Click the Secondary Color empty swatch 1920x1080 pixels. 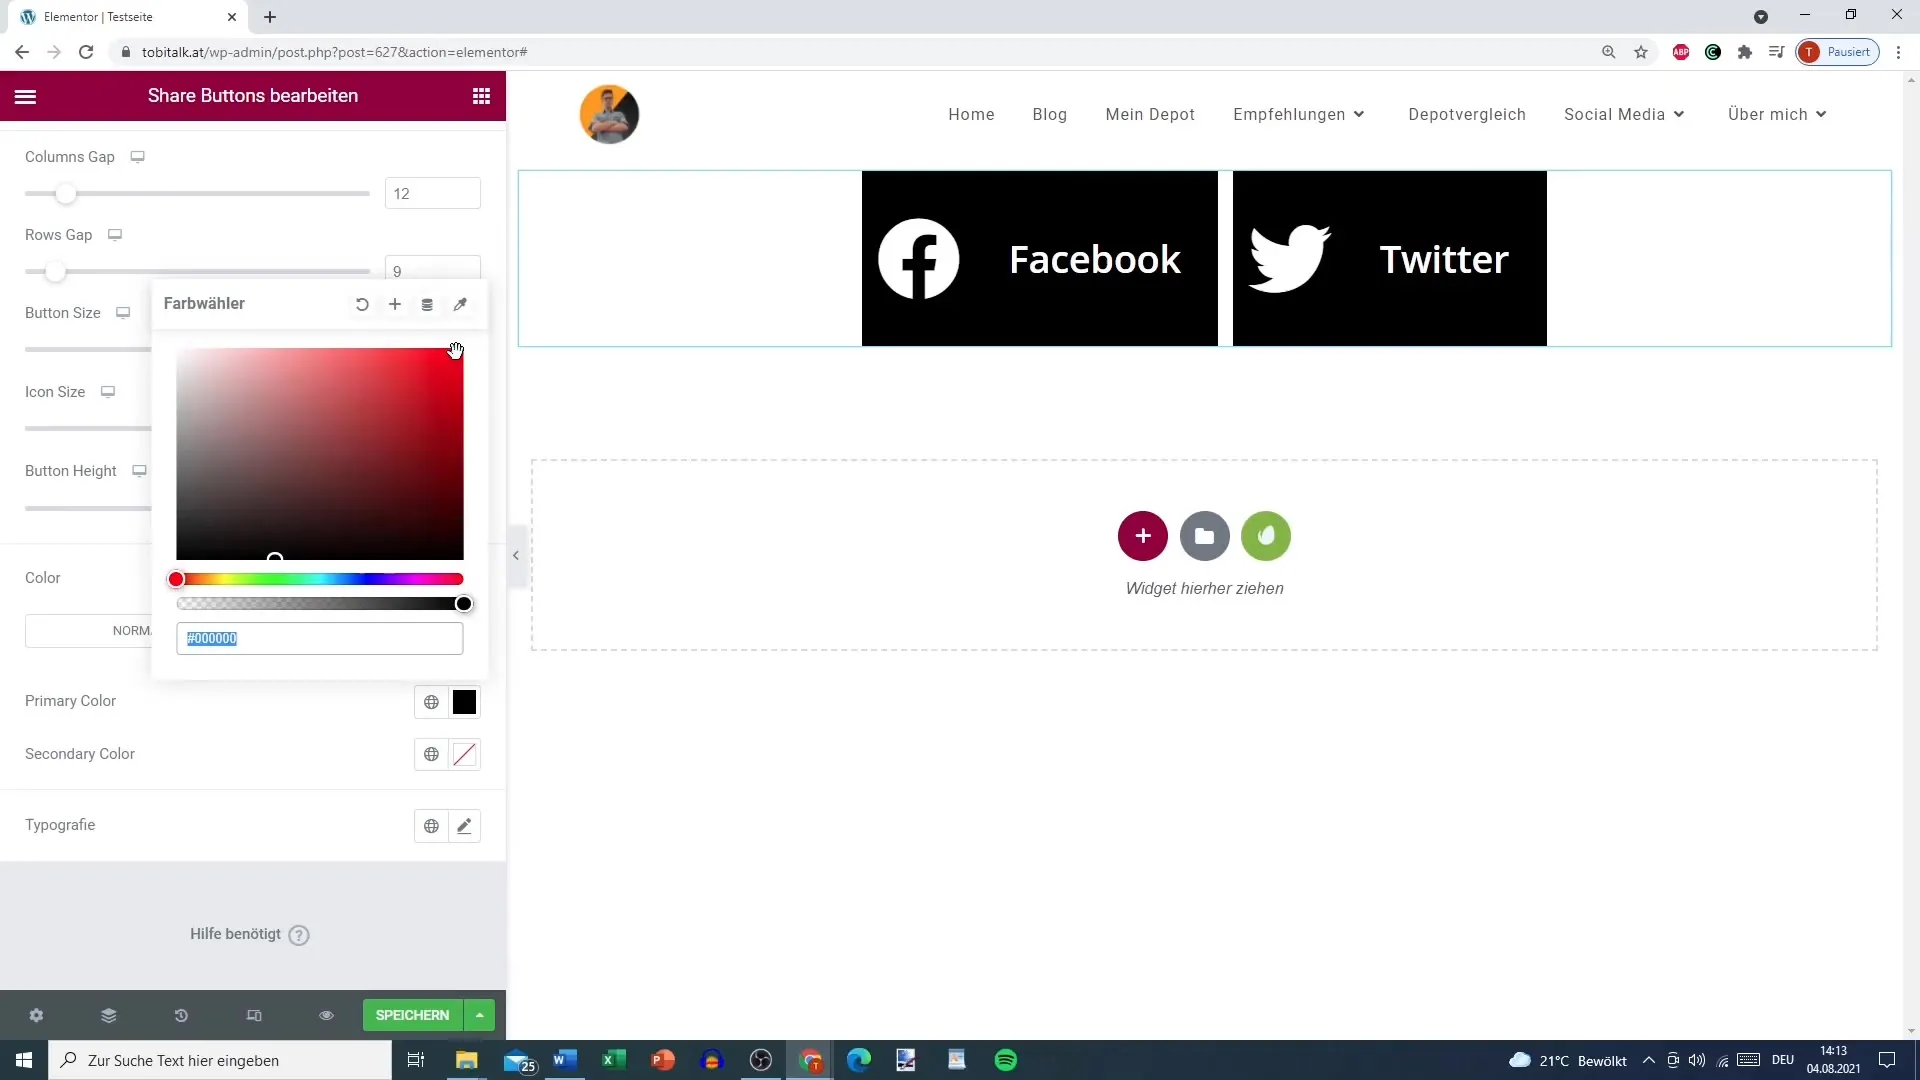pyautogui.click(x=464, y=754)
